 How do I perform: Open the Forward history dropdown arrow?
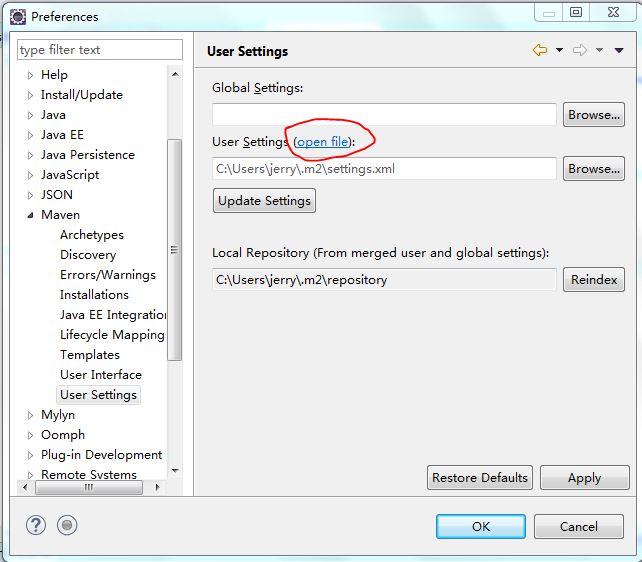click(599, 50)
